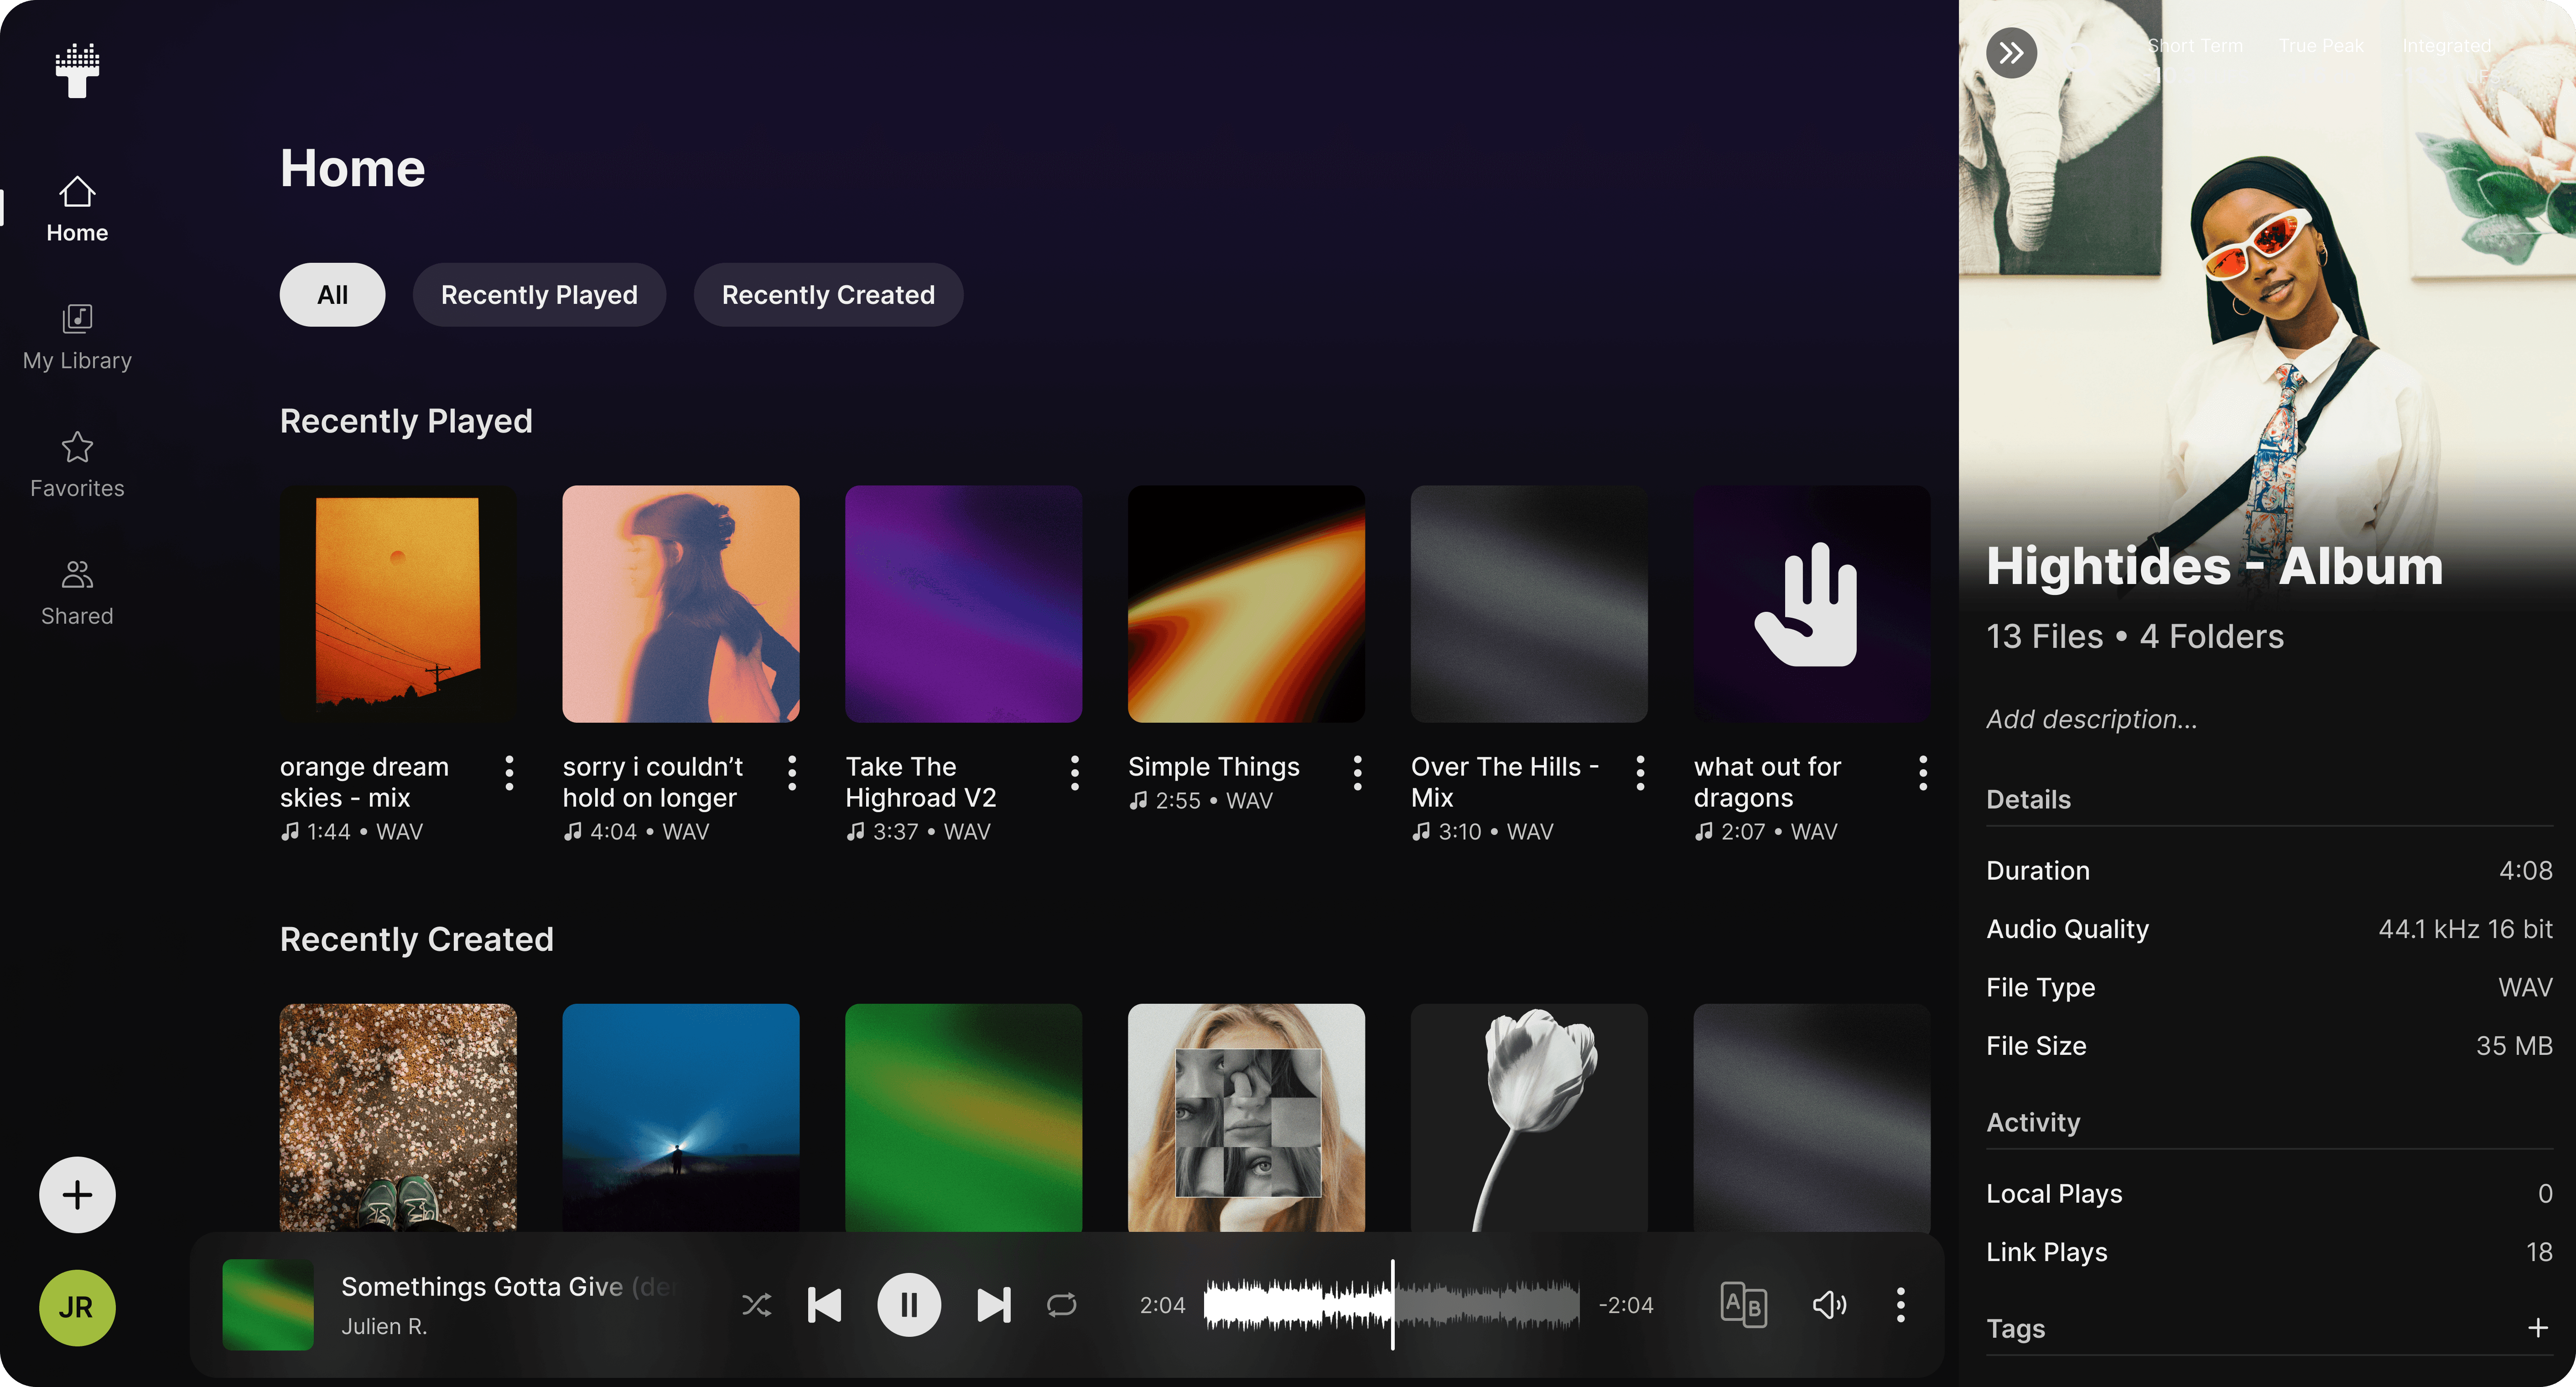Viewport: 2576px width, 1387px height.
Task: Skip to the next track
Action: pyautogui.click(x=993, y=1305)
